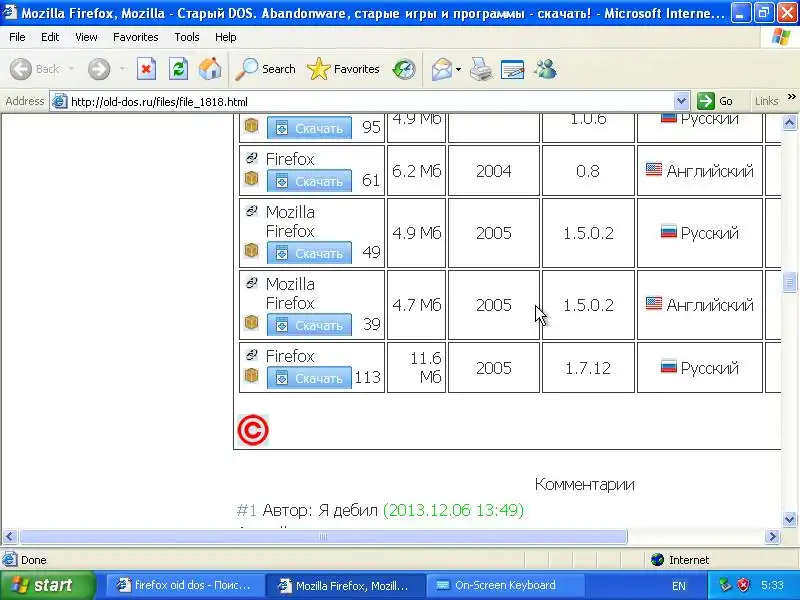The image size is (800, 600).
Task: Click the package box icon in 113 downloads row
Action: [x=251, y=376]
